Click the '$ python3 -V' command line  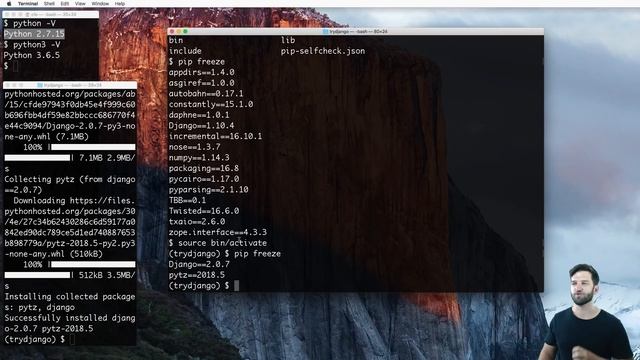pyautogui.click(x=32, y=44)
